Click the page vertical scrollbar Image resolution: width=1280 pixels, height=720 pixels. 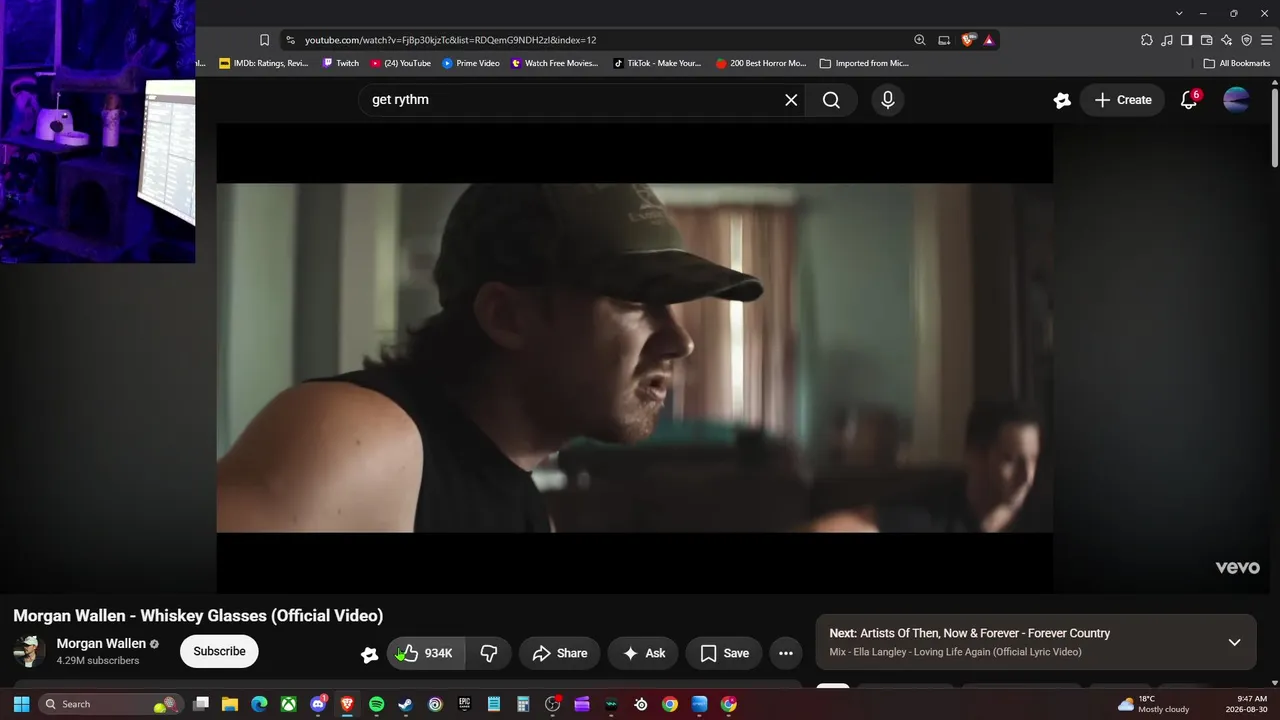[x=1274, y=128]
